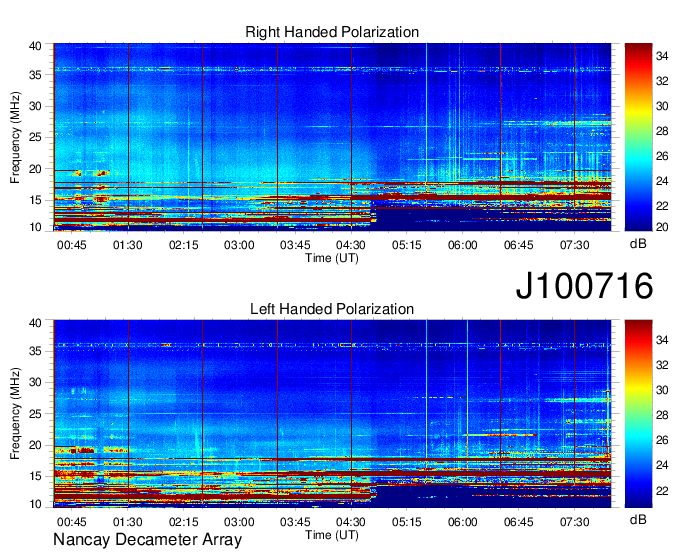Image resolution: width=680 pixels, height=552 pixels.
Task: Click the '07:30' time tick of Right Handed plot
Action: pos(574,245)
